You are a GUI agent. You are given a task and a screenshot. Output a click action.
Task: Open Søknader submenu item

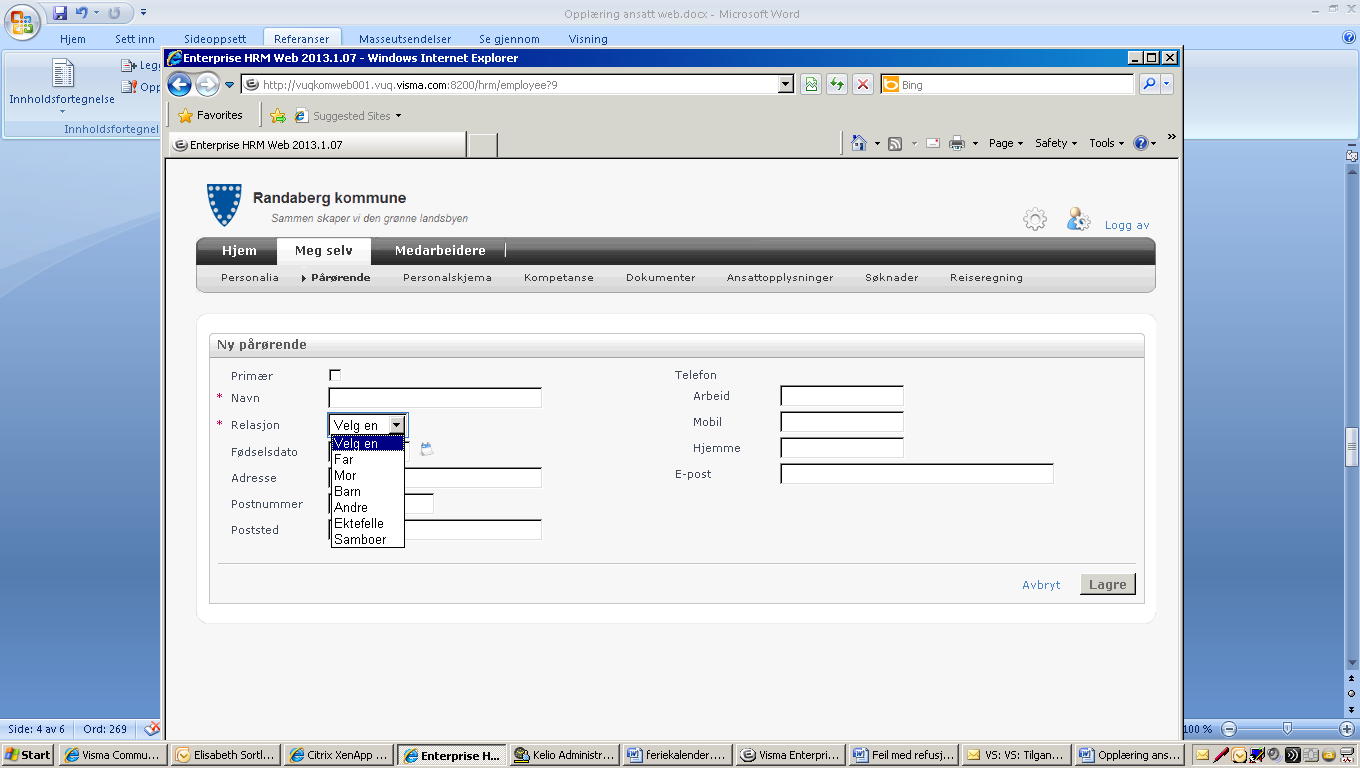click(892, 278)
